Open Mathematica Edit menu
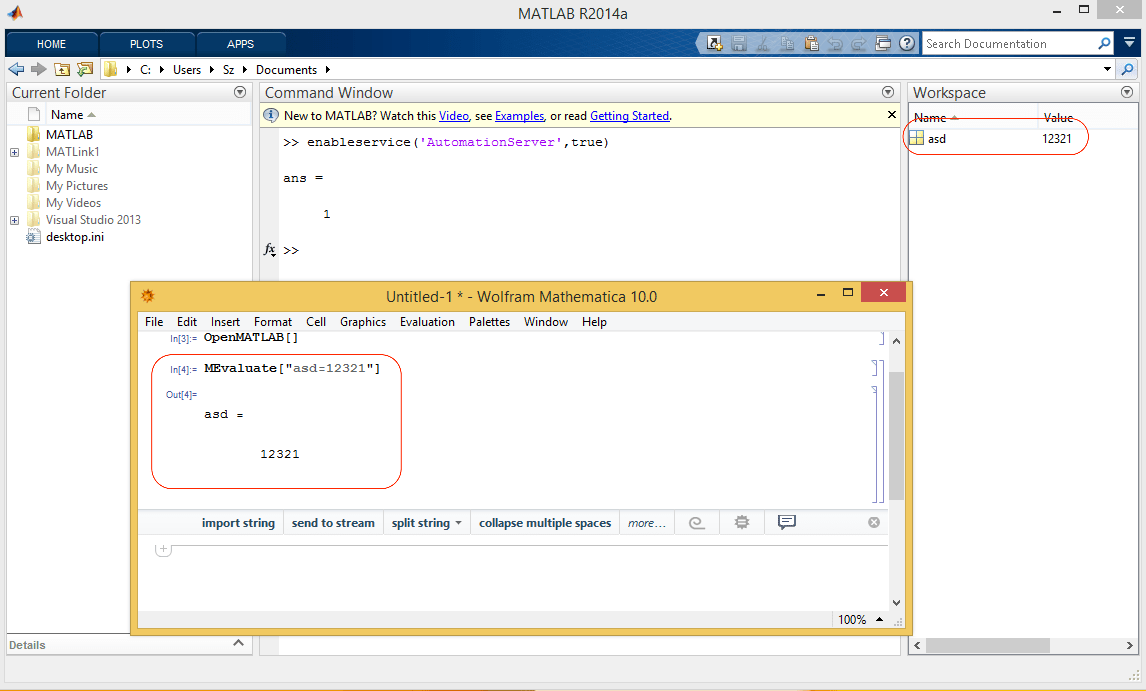Viewport: 1146px width, 691px height. [x=186, y=322]
